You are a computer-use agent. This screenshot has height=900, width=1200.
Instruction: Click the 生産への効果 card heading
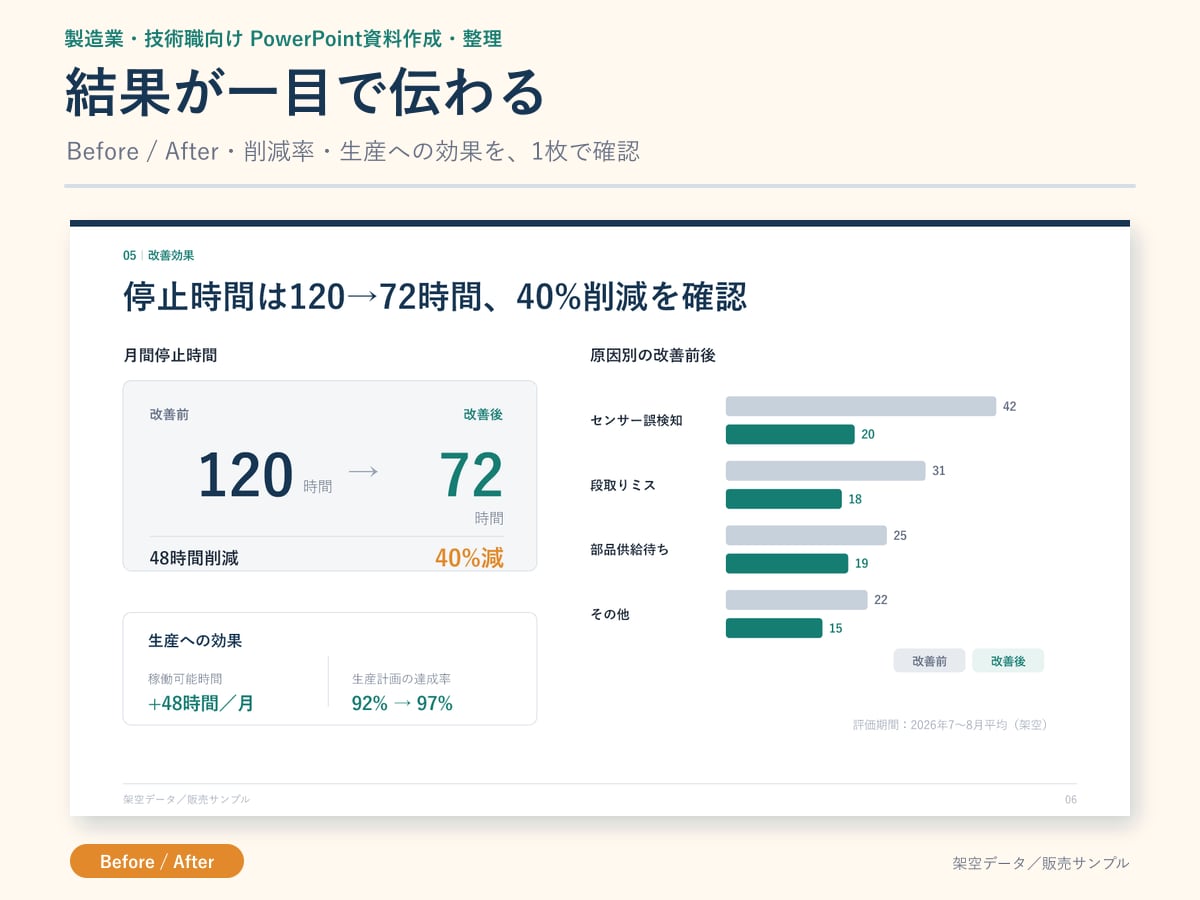tap(195, 640)
